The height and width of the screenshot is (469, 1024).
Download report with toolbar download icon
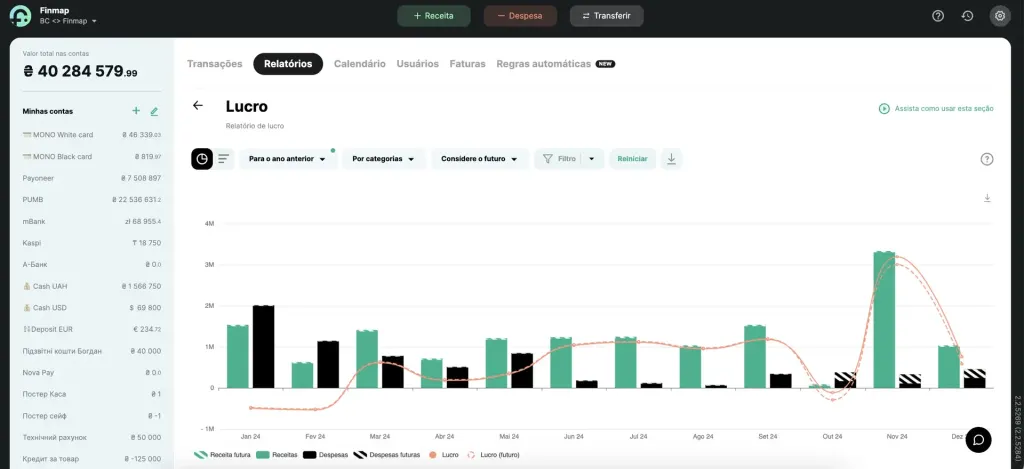tap(671, 159)
